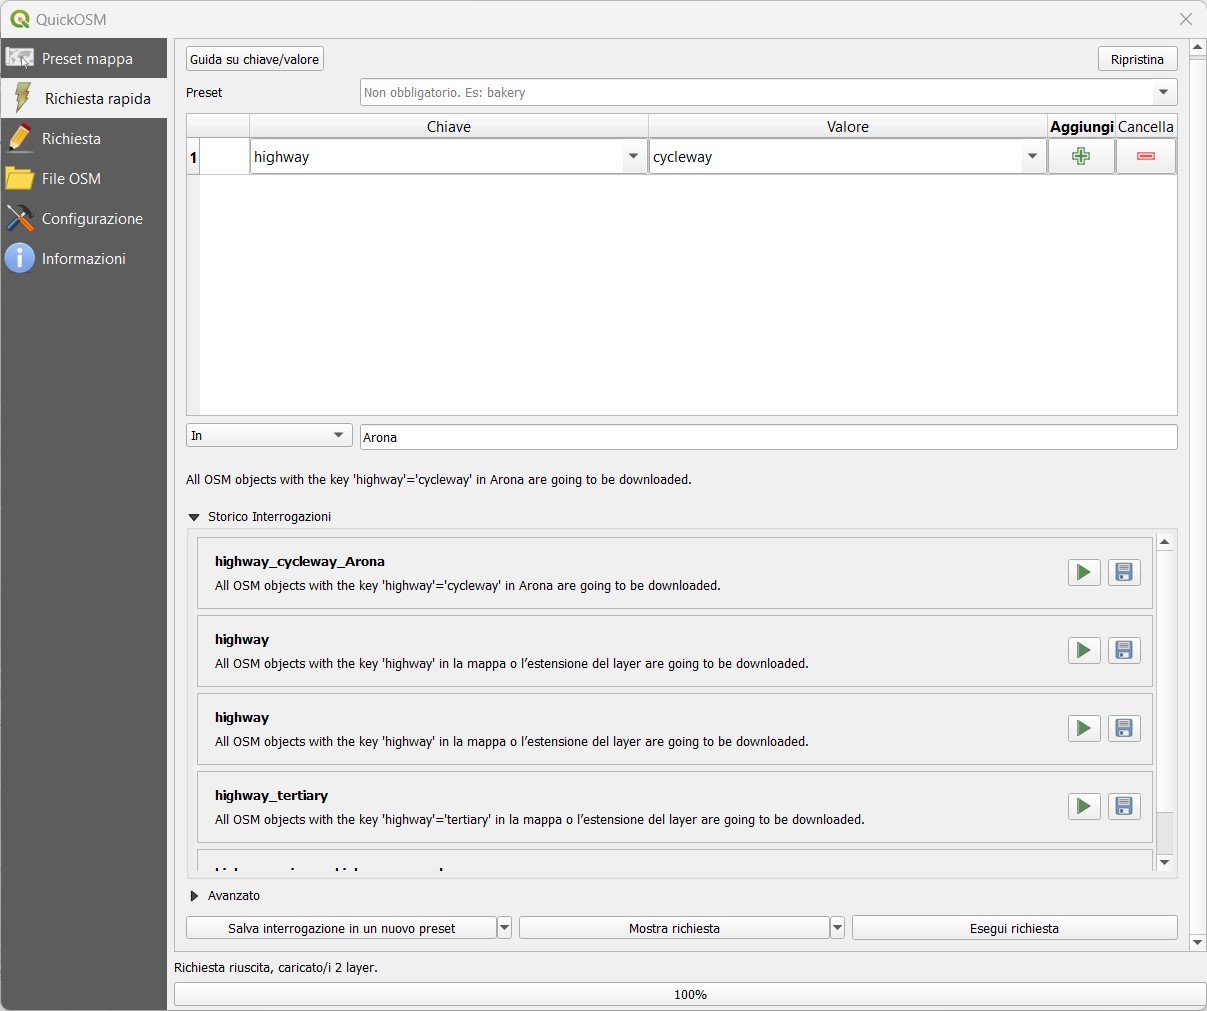1207x1011 pixels.
Task: Open the Mostra richiesta dropdown arrow
Action: point(837,928)
